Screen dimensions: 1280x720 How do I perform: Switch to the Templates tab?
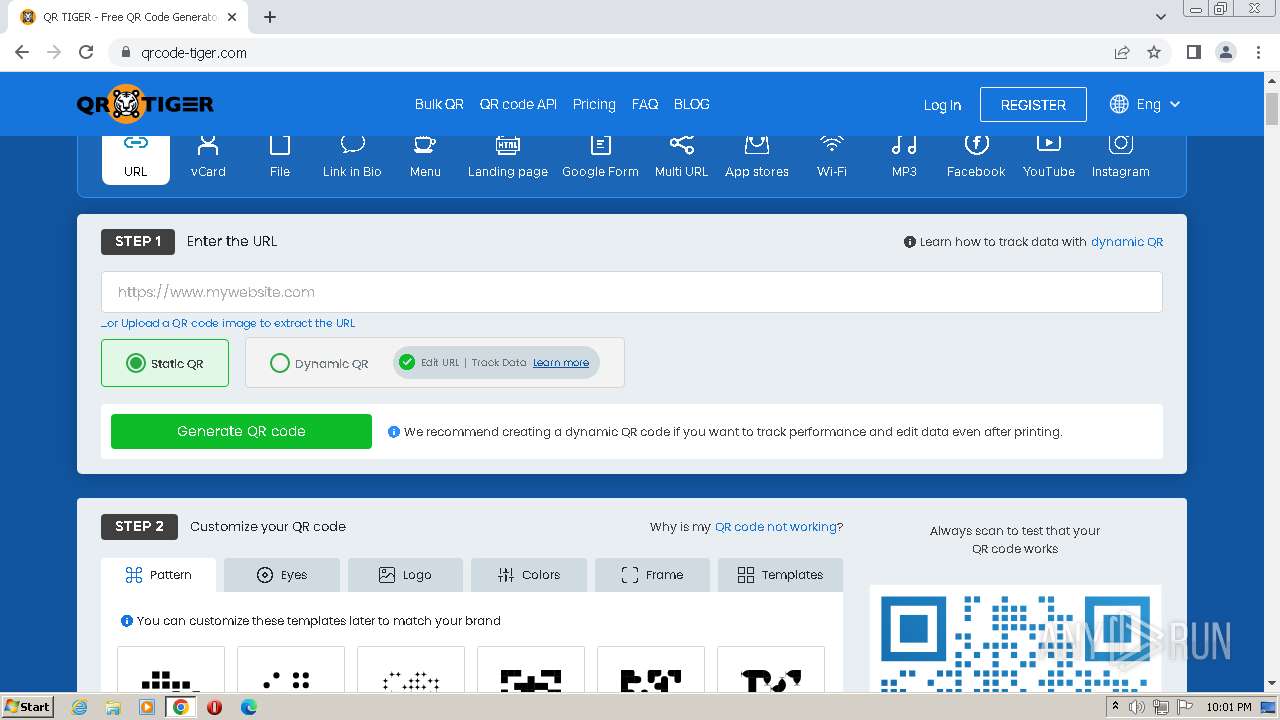(780, 575)
